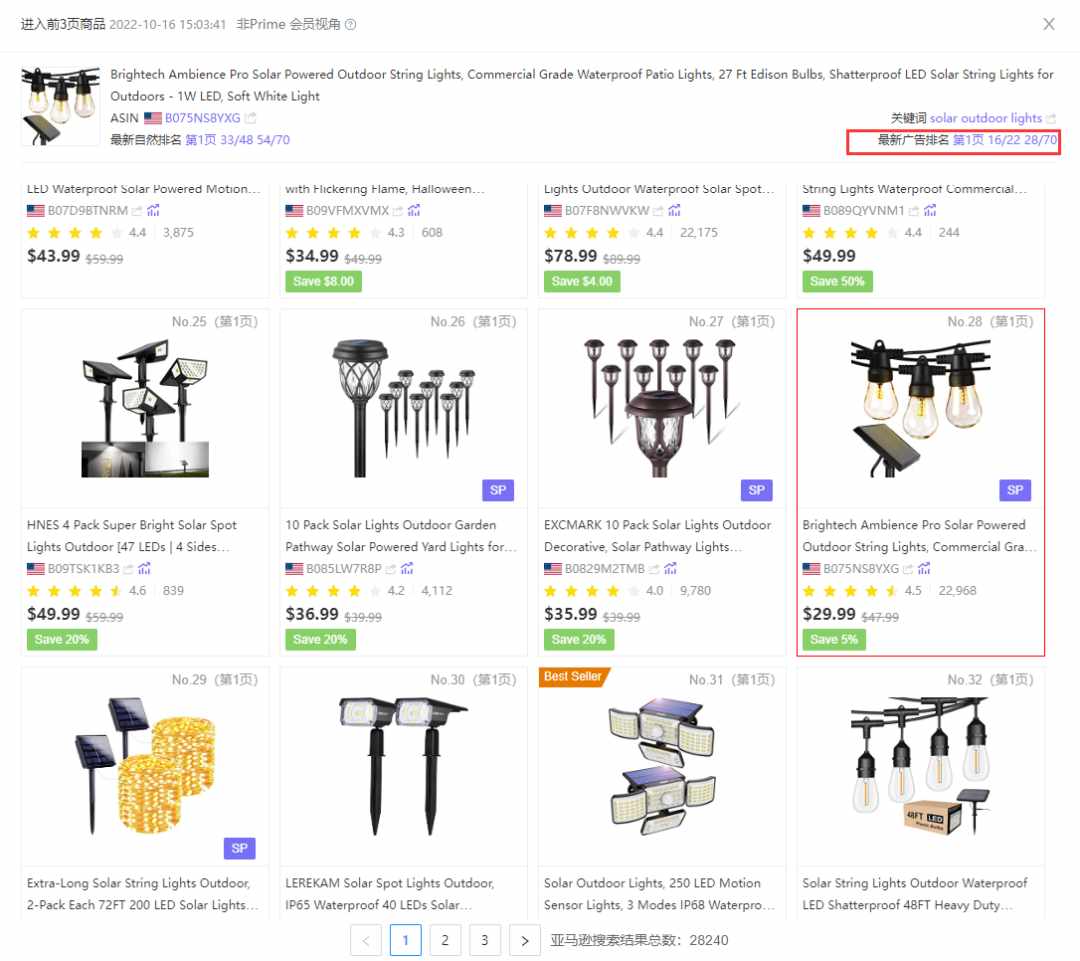Go to previous results page arrow

tap(366, 940)
